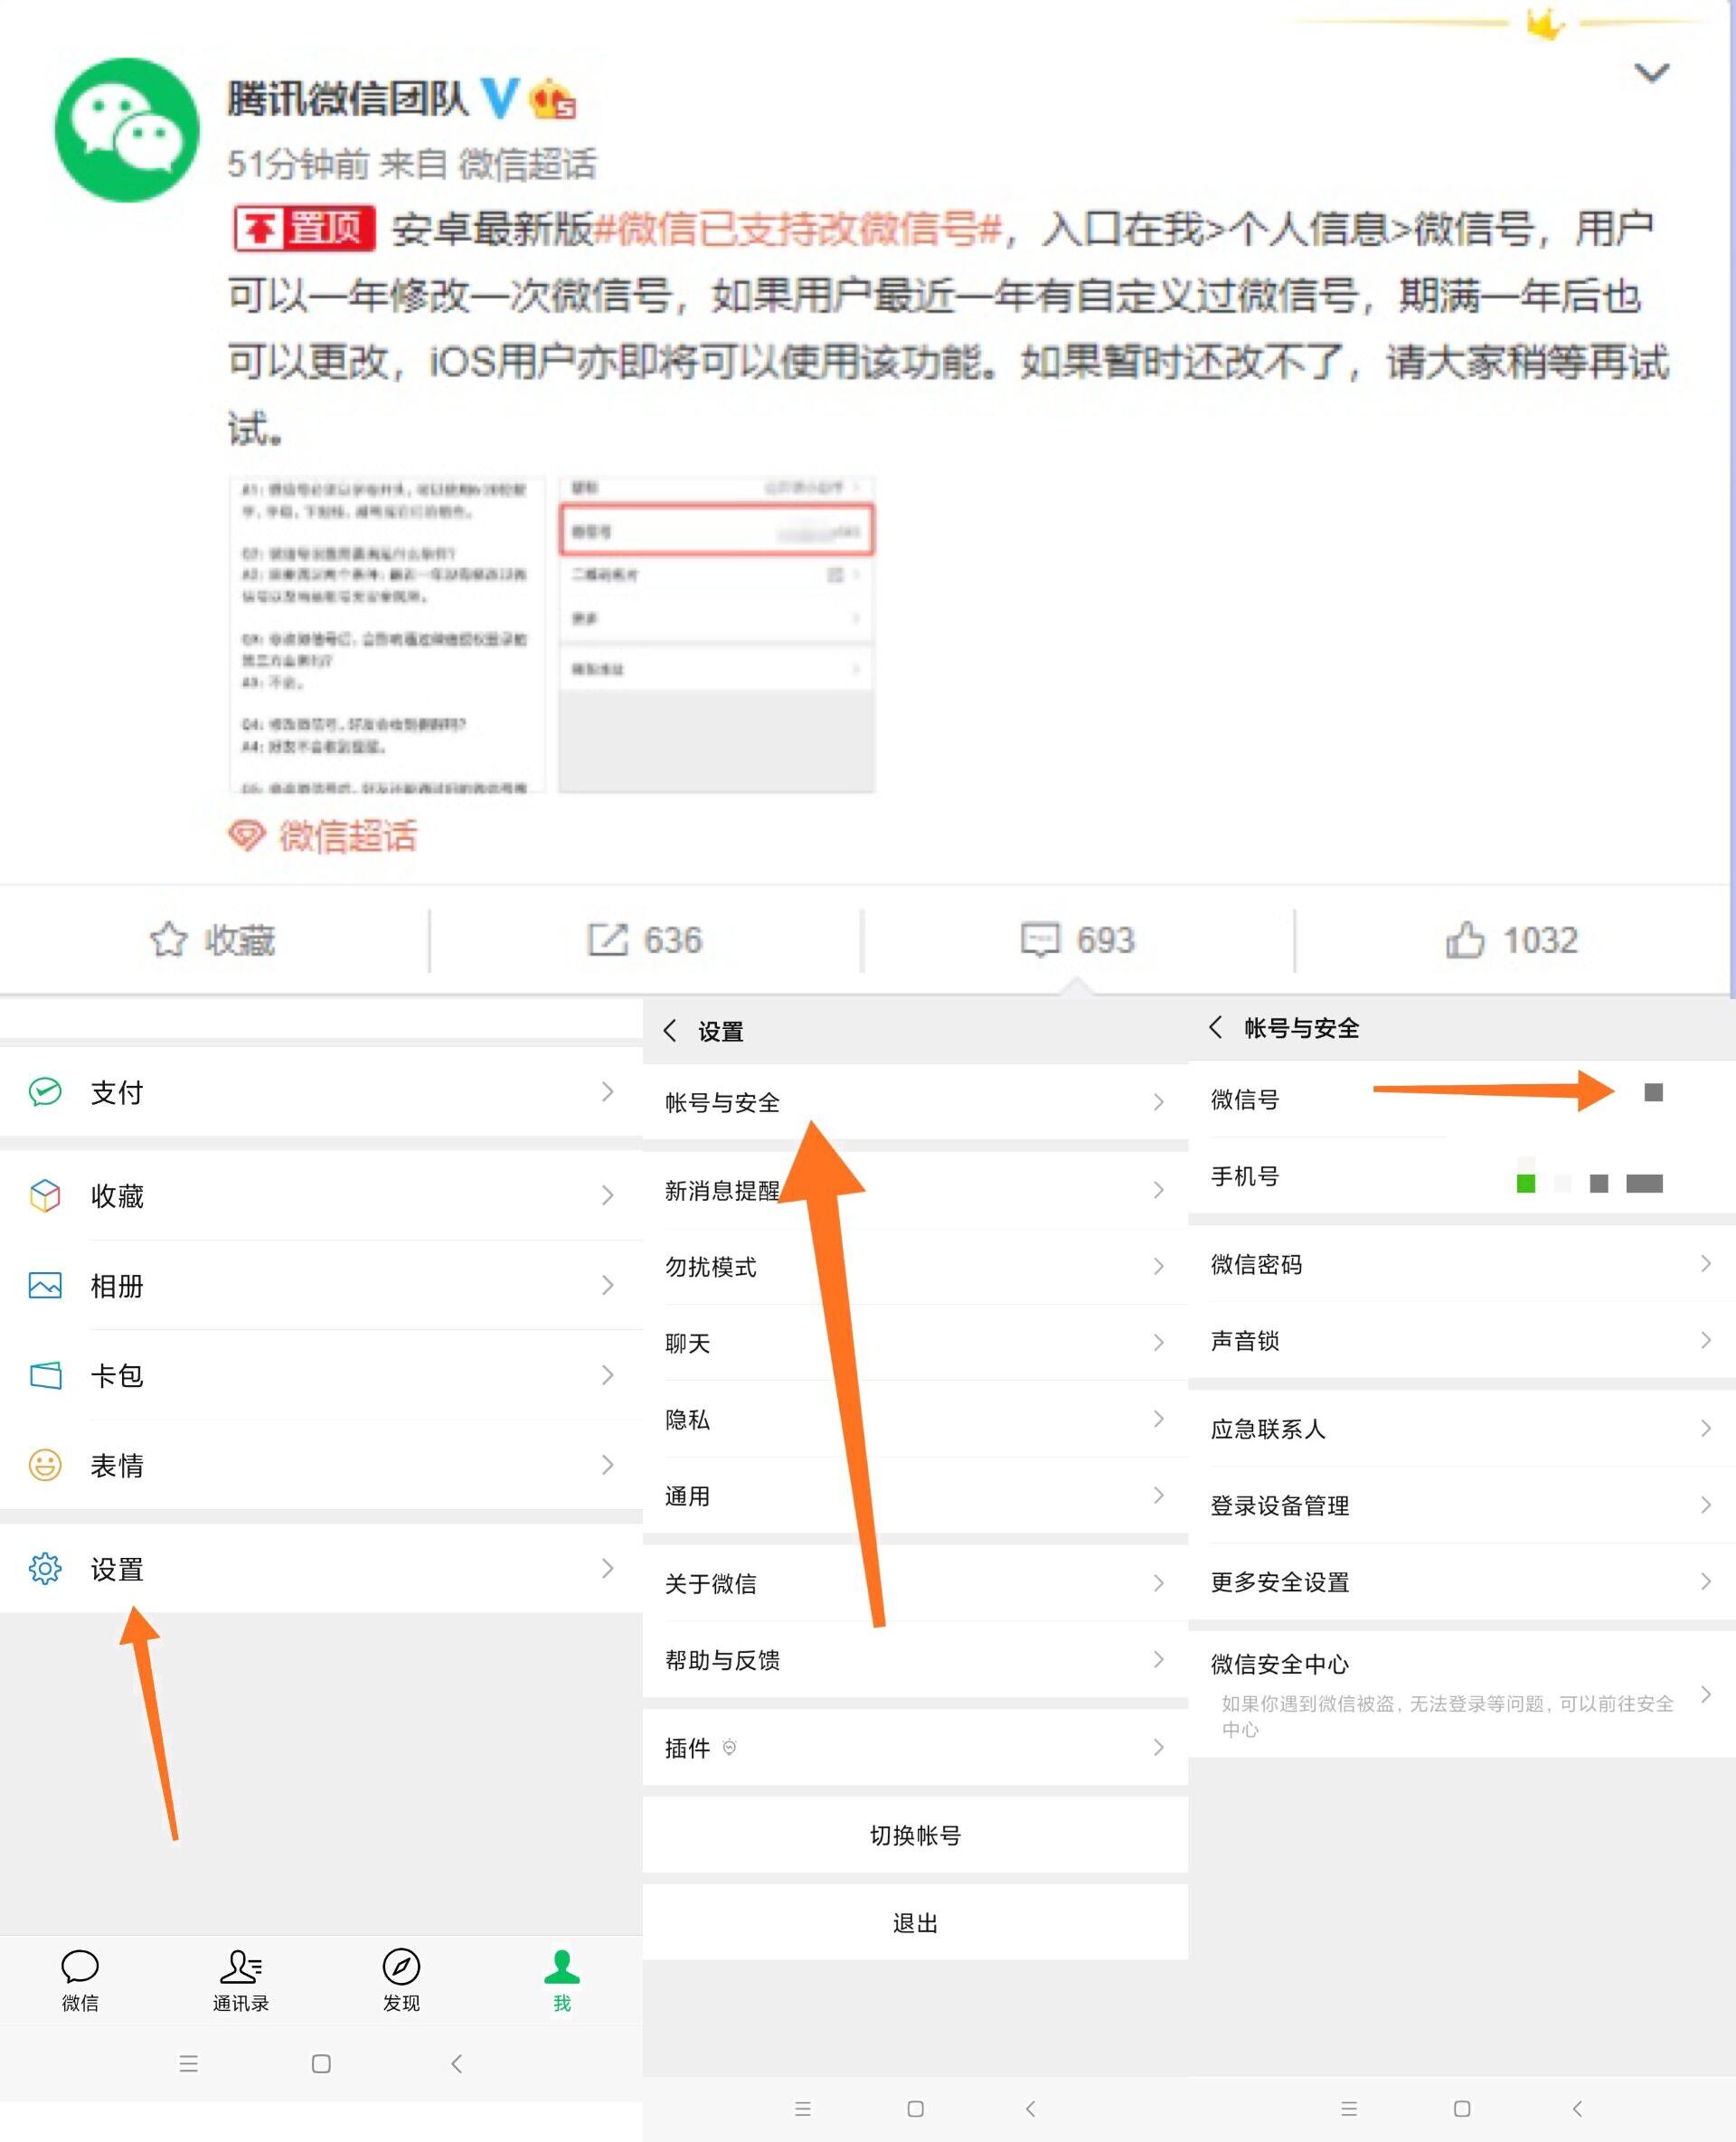Viewport: 1736px width, 2142px height.
Task: Switch to the 我 tab
Action: (562, 1981)
